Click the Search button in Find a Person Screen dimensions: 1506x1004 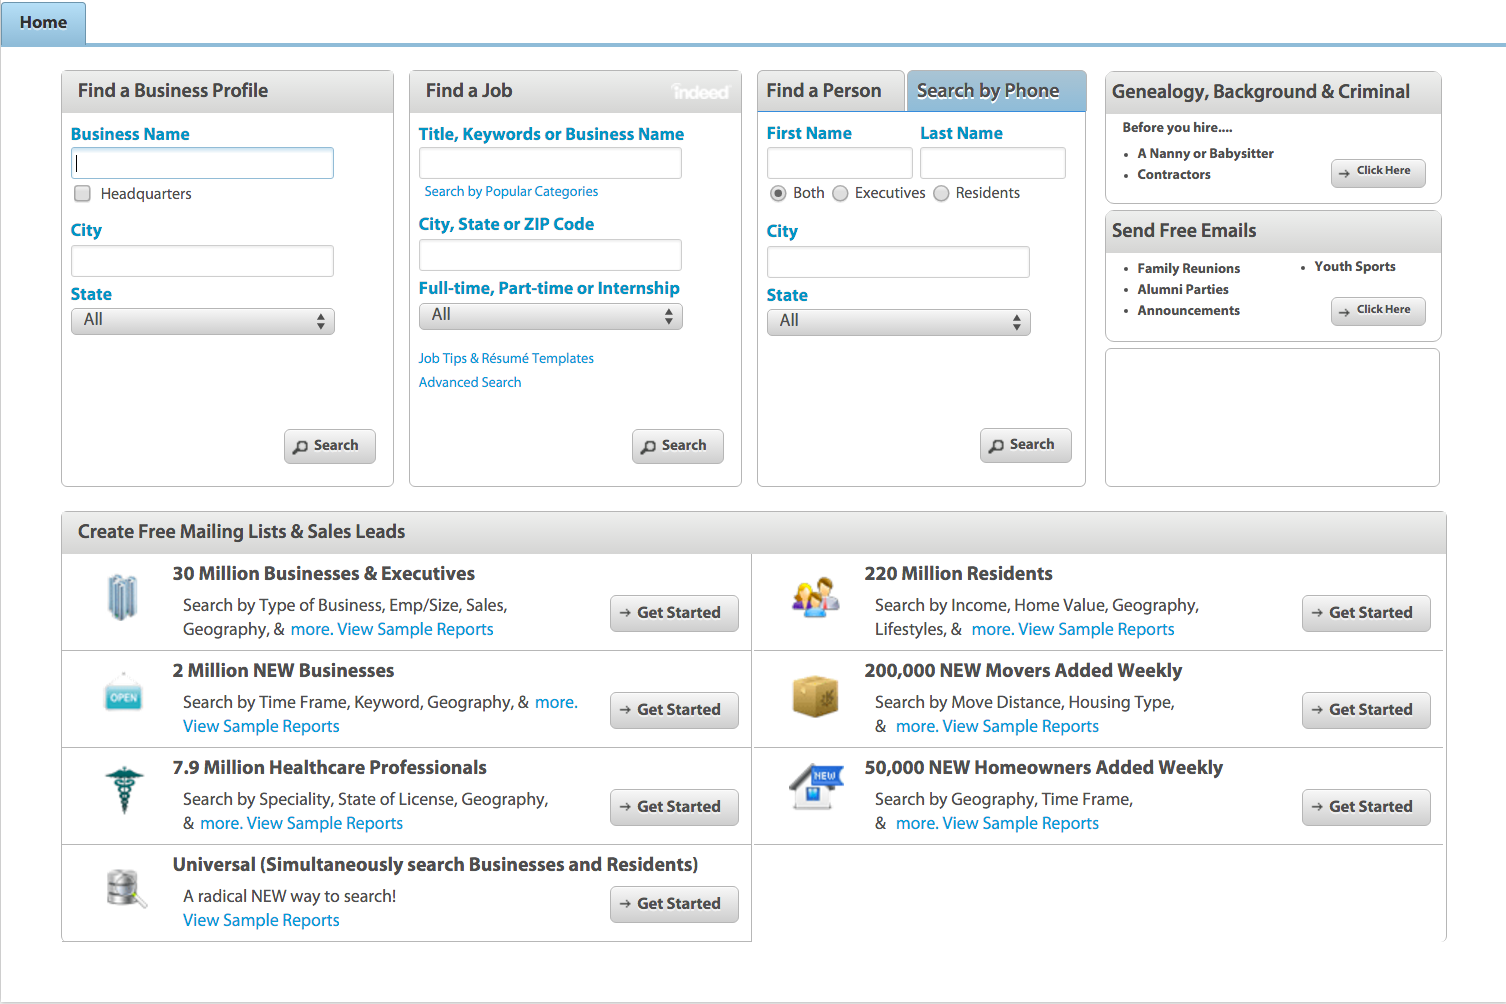tap(1025, 445)
